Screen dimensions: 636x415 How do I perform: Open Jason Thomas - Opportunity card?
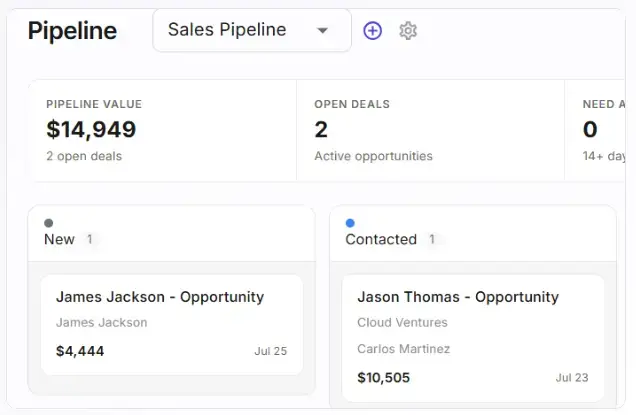tap(473, 338)
